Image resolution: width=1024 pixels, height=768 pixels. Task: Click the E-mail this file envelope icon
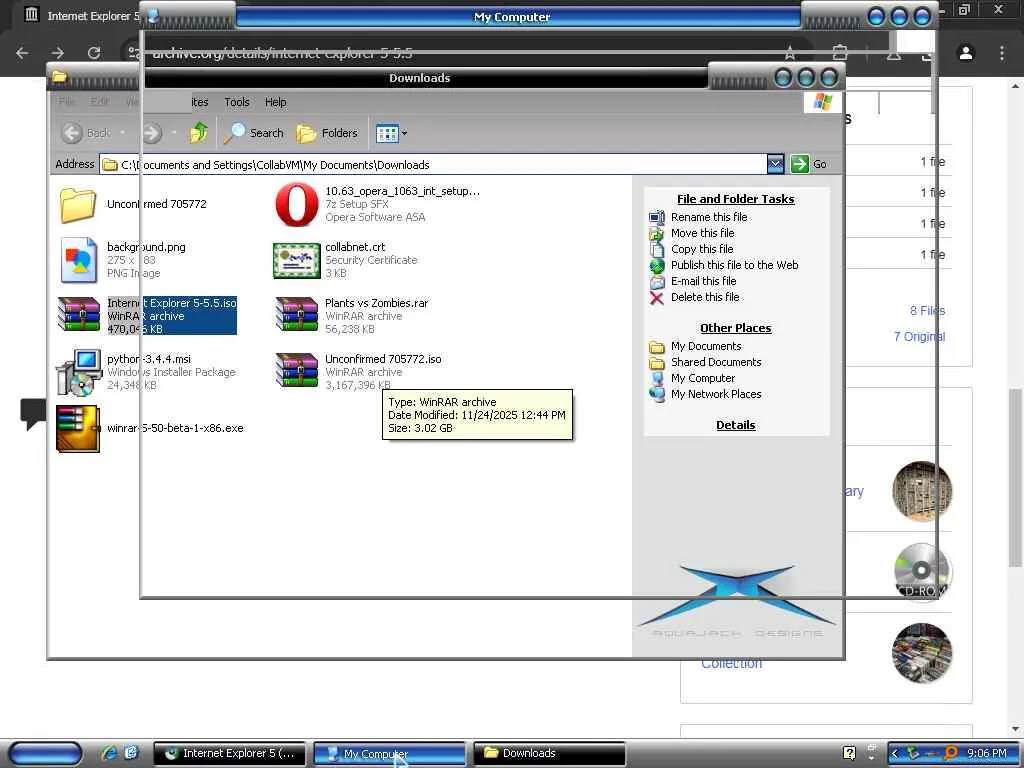(x=656, y=282)
